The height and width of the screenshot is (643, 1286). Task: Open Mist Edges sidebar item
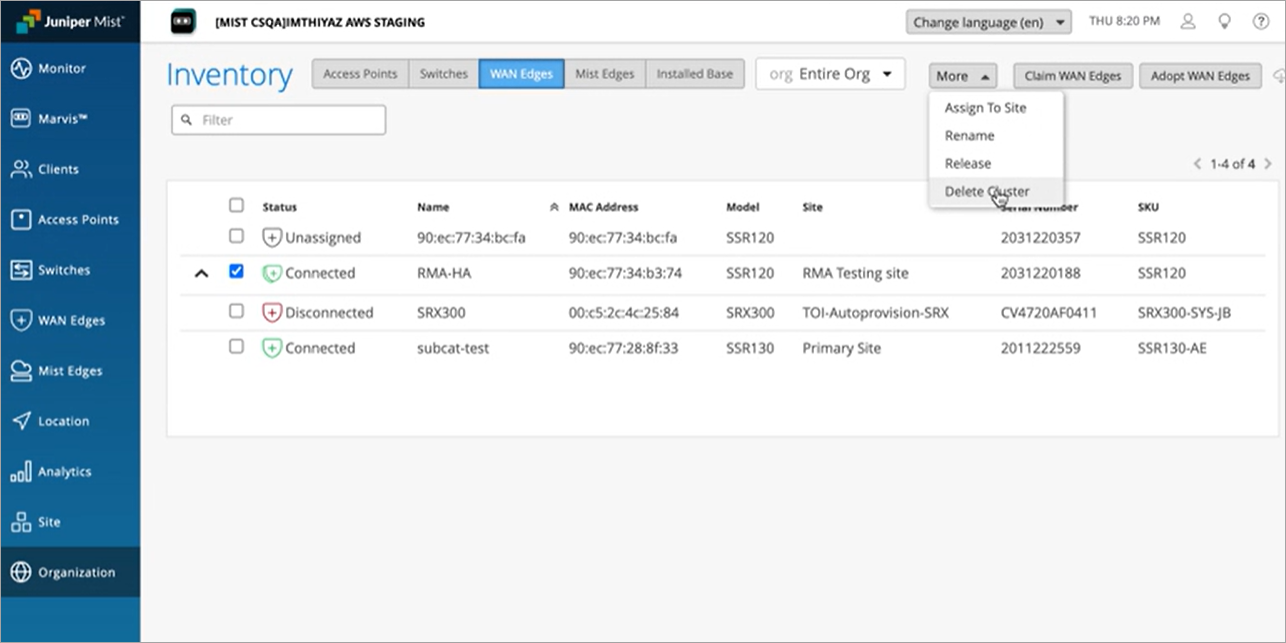click(70, 371)
